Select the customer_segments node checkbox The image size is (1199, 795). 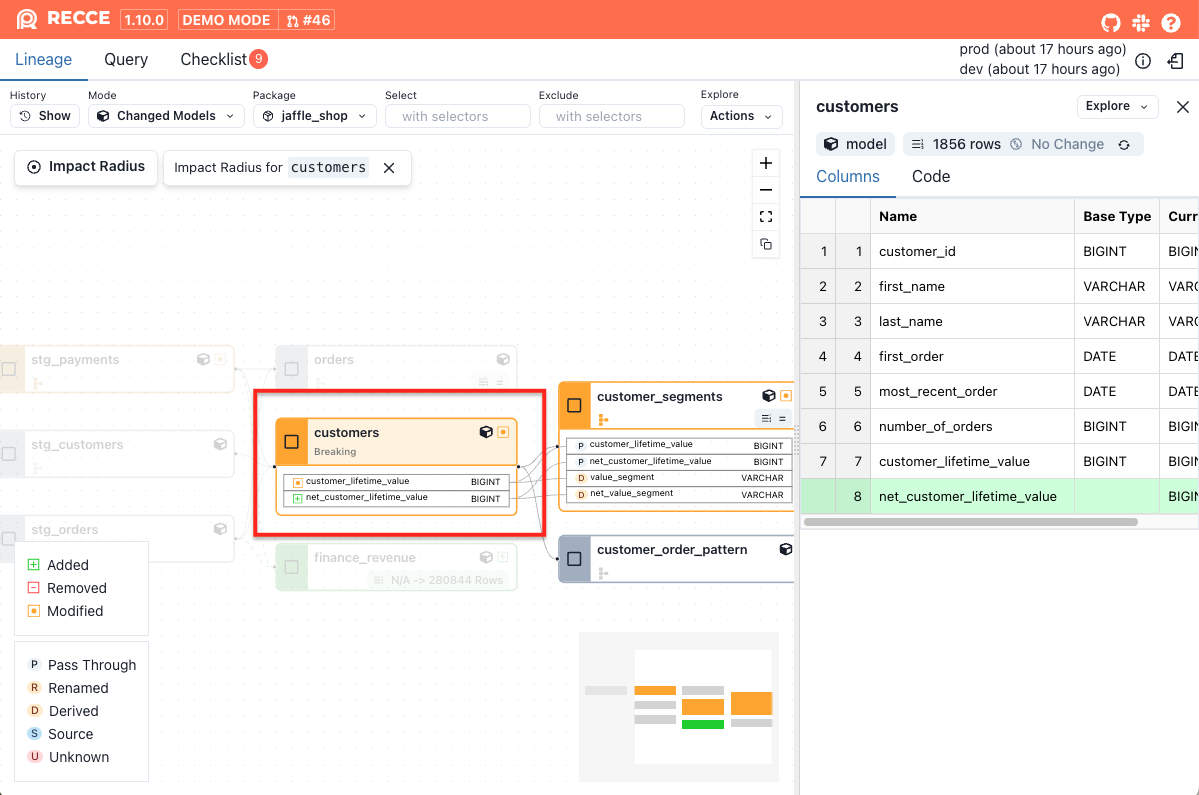(x=574, y=405)
